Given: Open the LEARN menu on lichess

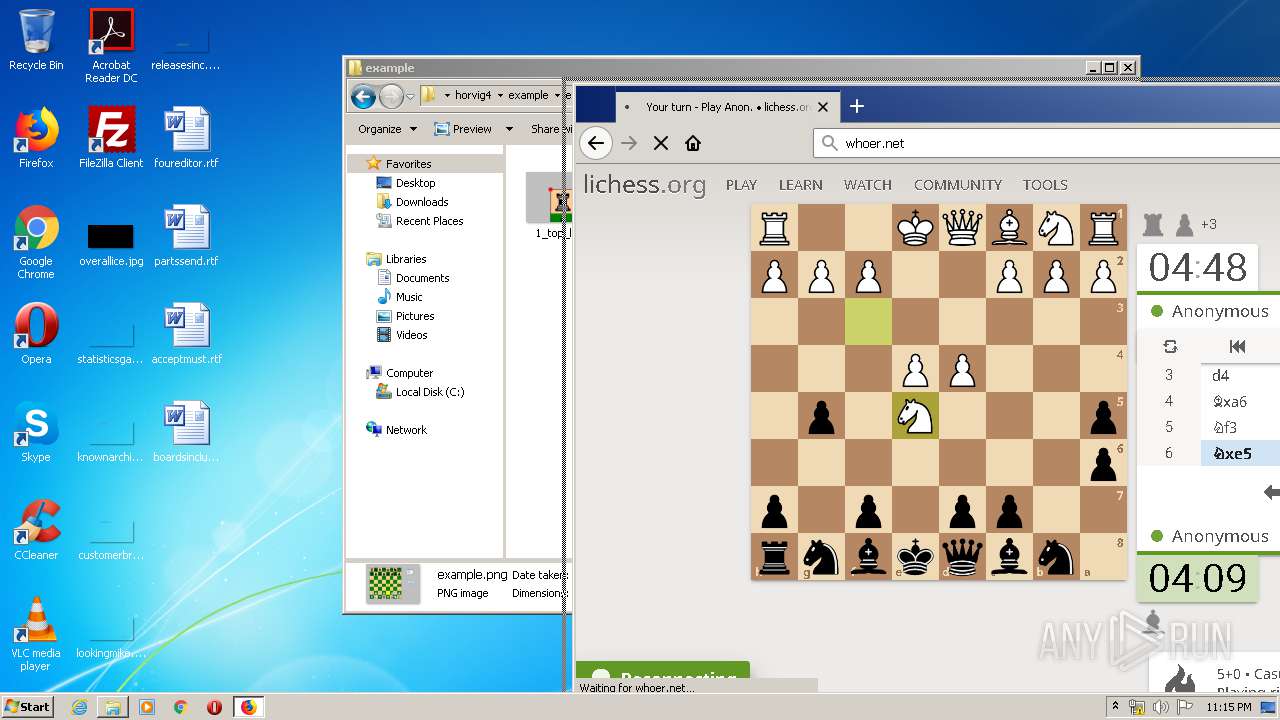Looking at the screenshot, I should click(801, 185).
